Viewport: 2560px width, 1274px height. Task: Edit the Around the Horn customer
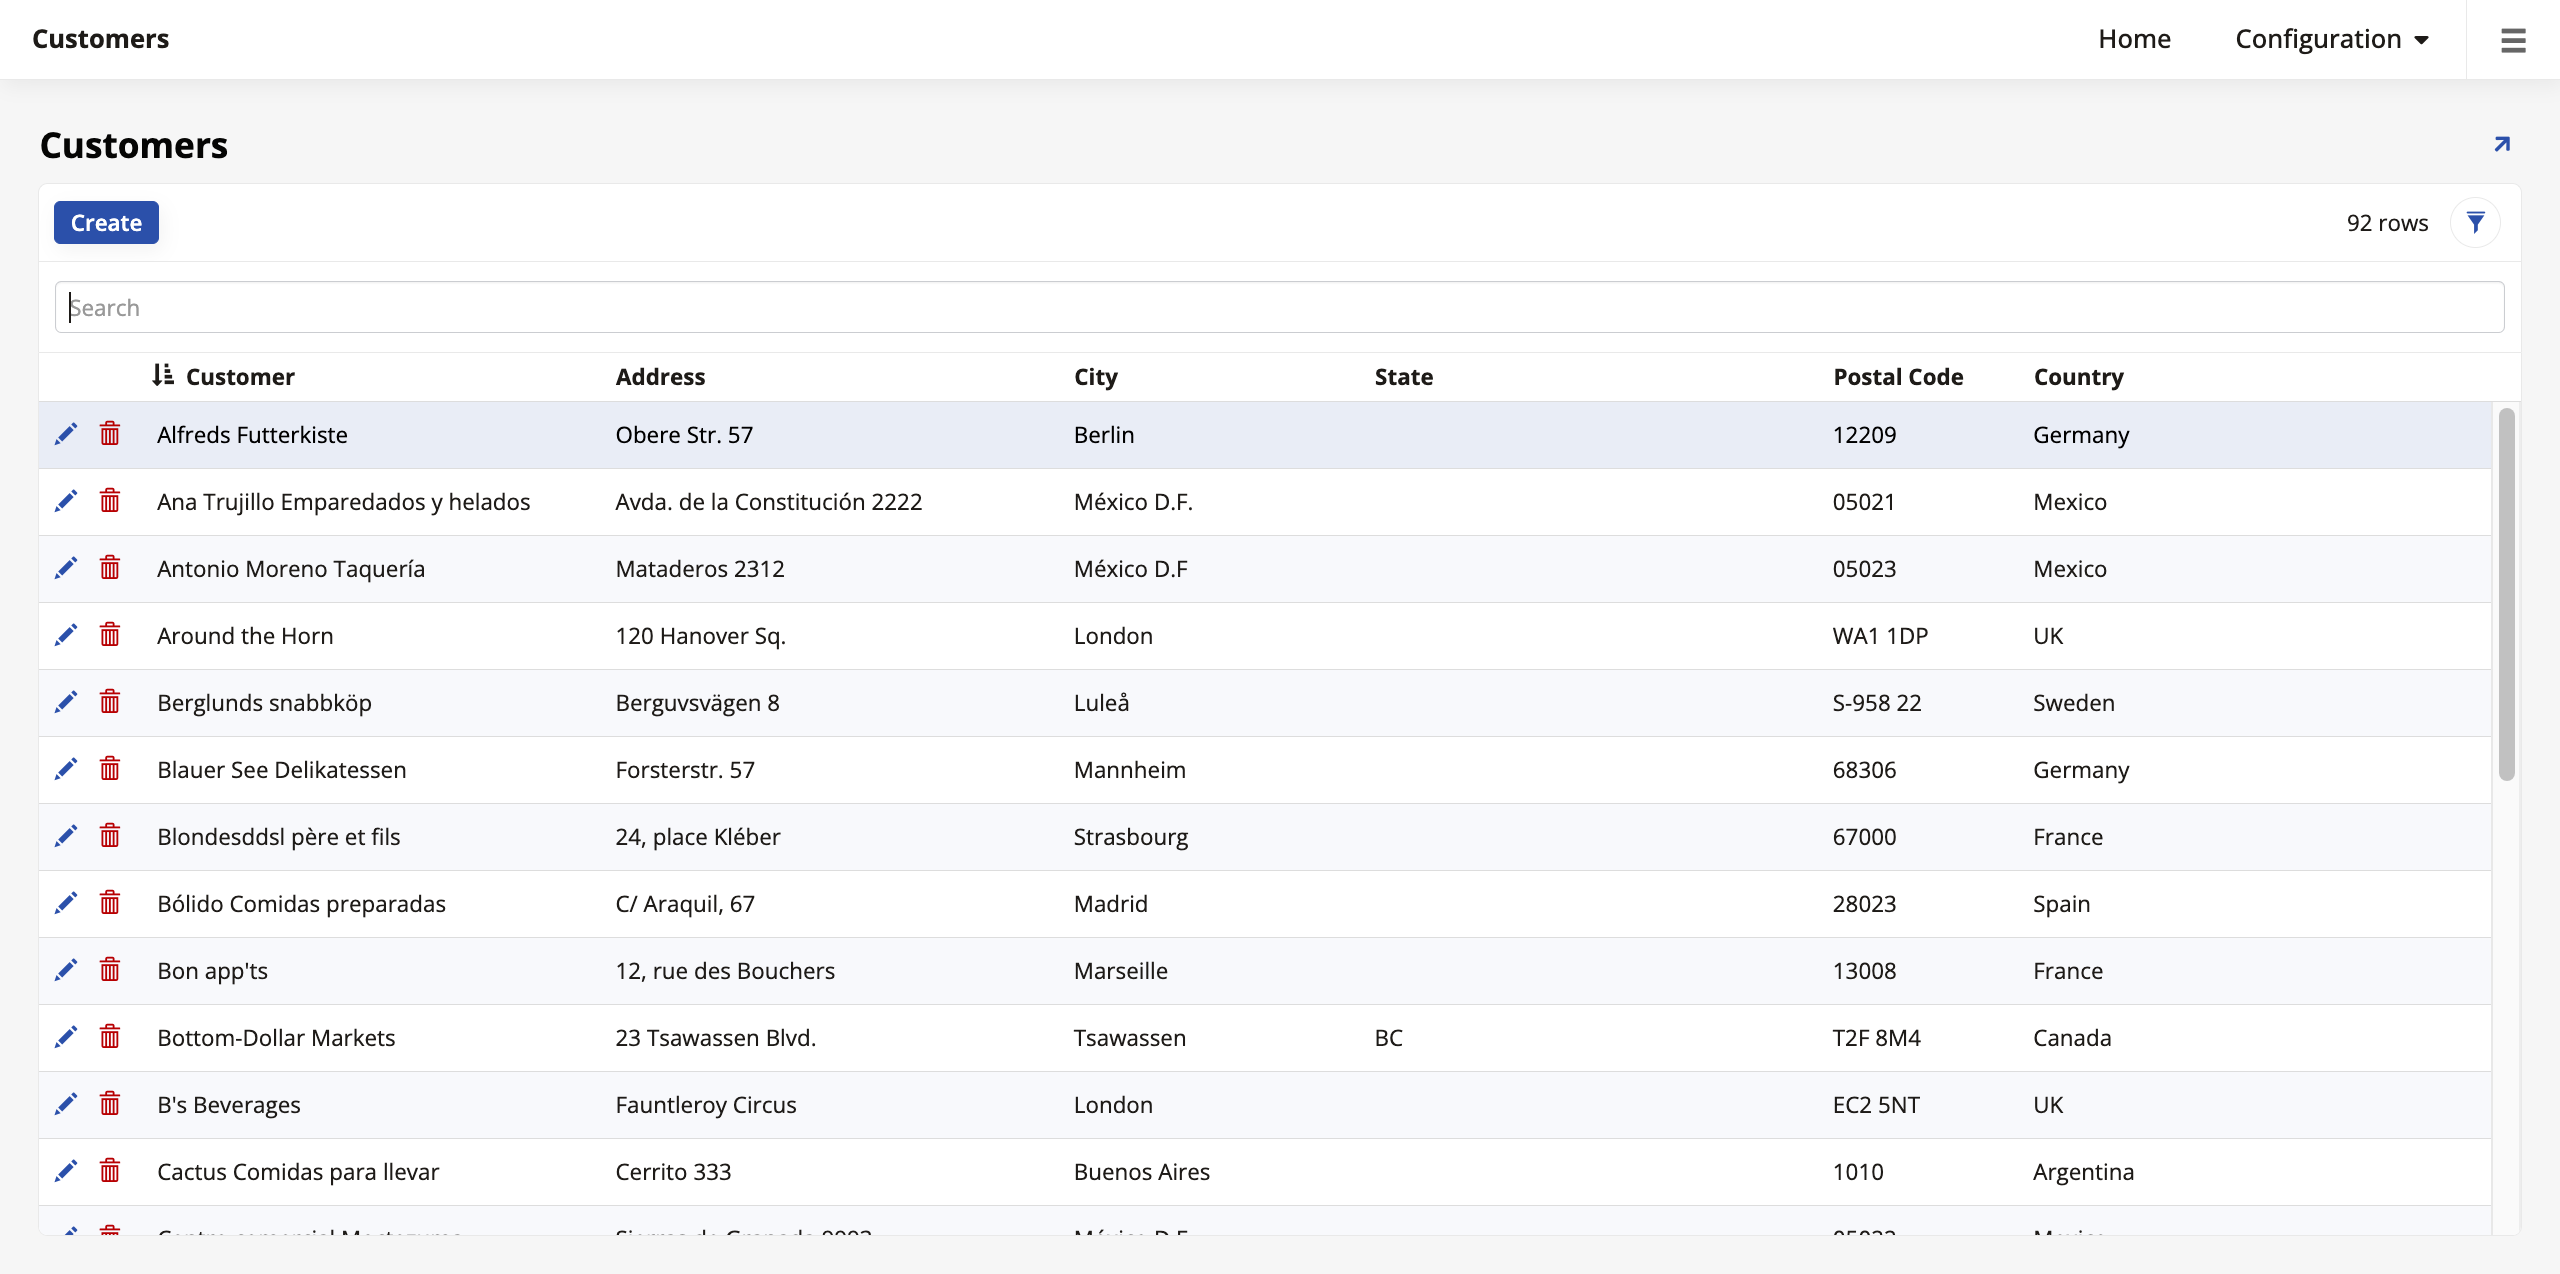66,635
